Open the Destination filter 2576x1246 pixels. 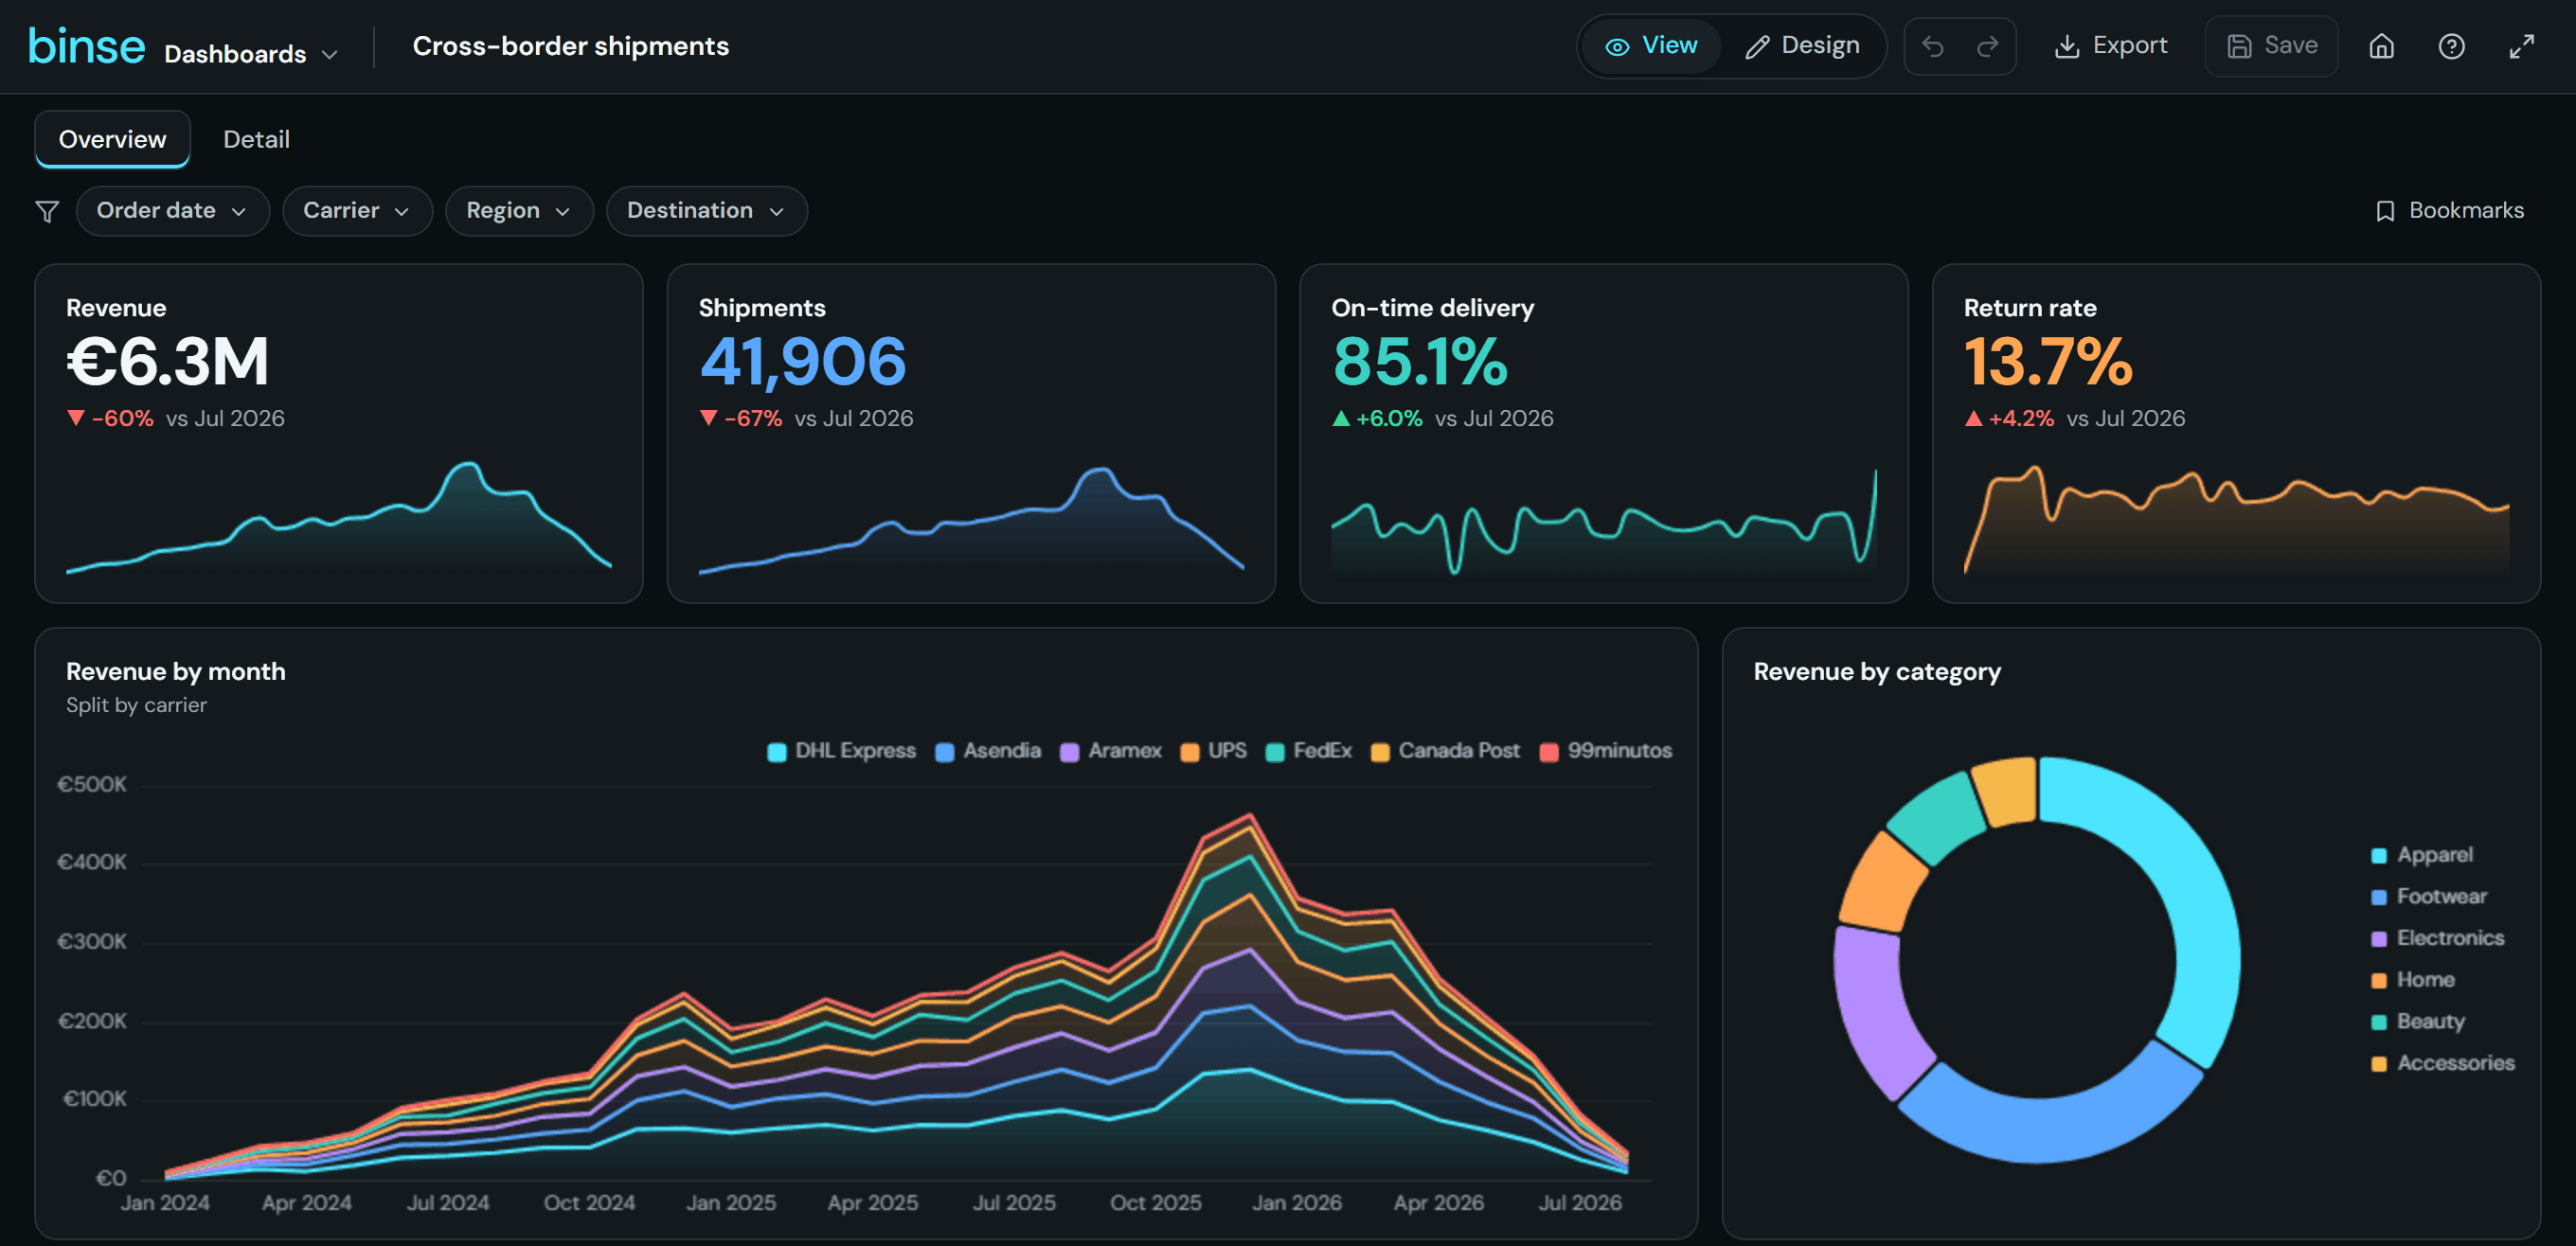click(706, 211)
